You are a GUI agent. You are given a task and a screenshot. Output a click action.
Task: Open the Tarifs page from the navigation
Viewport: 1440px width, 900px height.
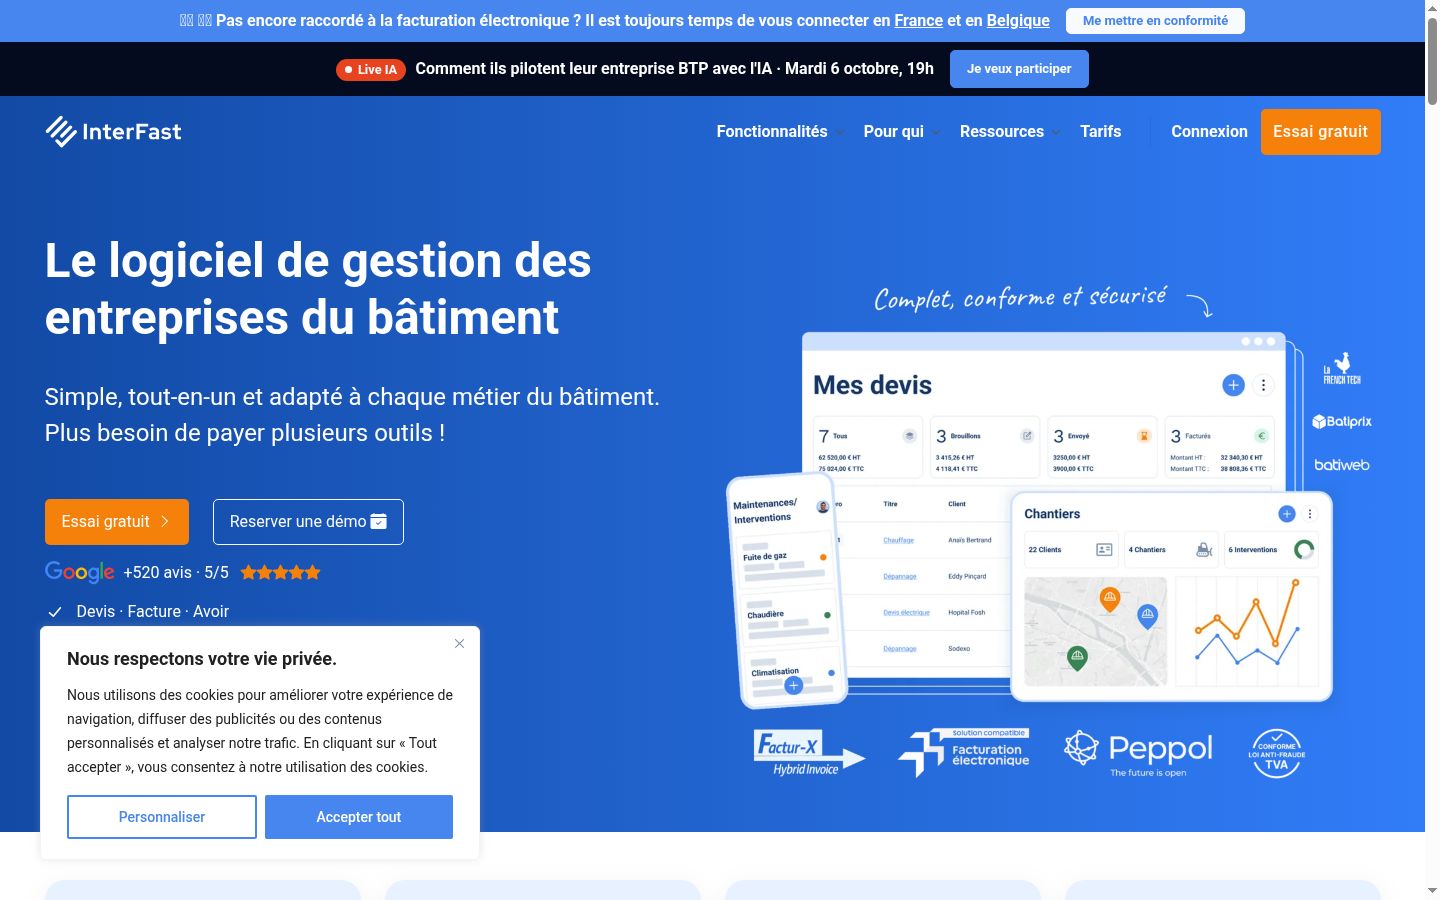tap(1100, 132)
